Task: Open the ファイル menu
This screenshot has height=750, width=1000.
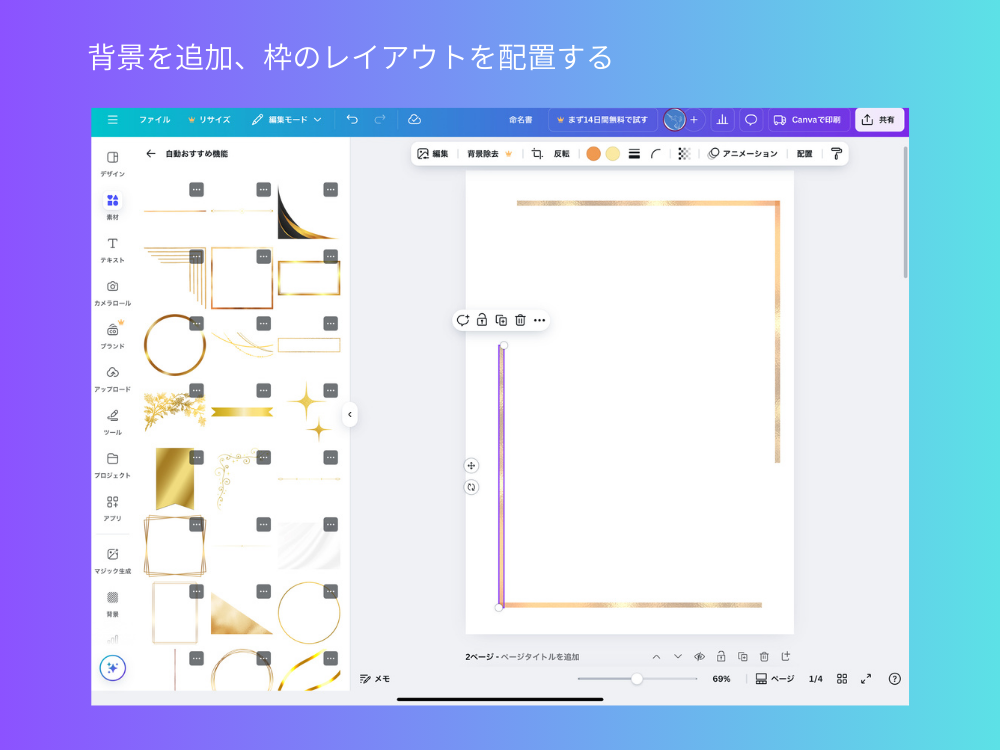Action: tap(155, 119)
